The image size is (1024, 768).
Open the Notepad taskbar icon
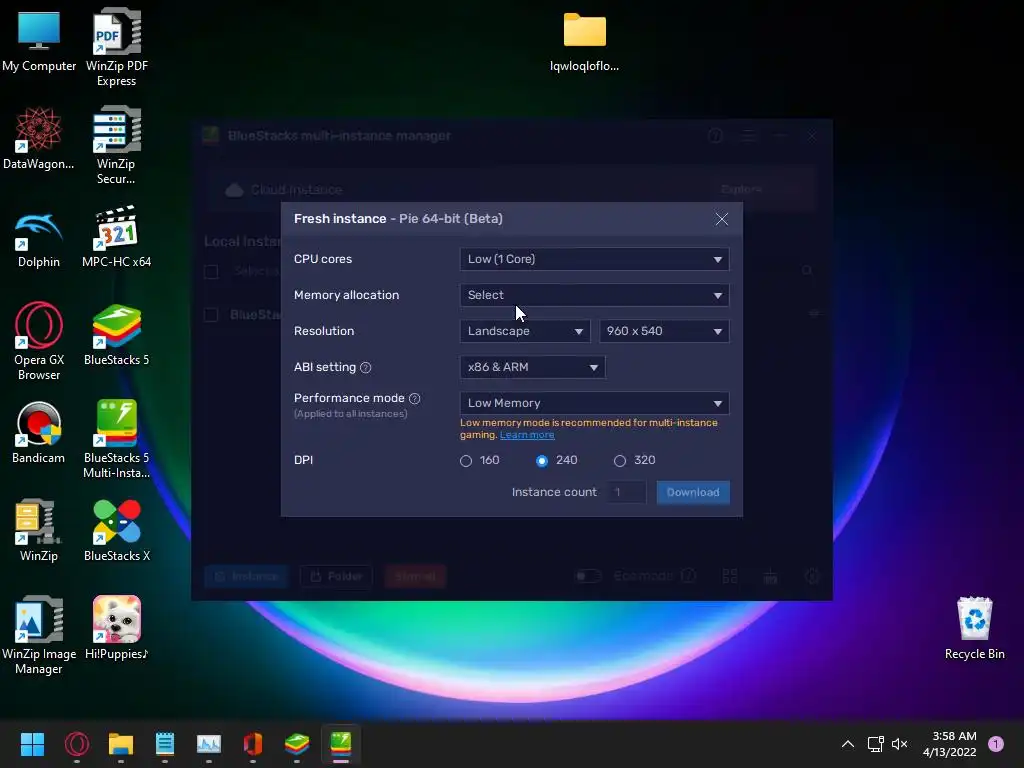(x=165, y=744)
